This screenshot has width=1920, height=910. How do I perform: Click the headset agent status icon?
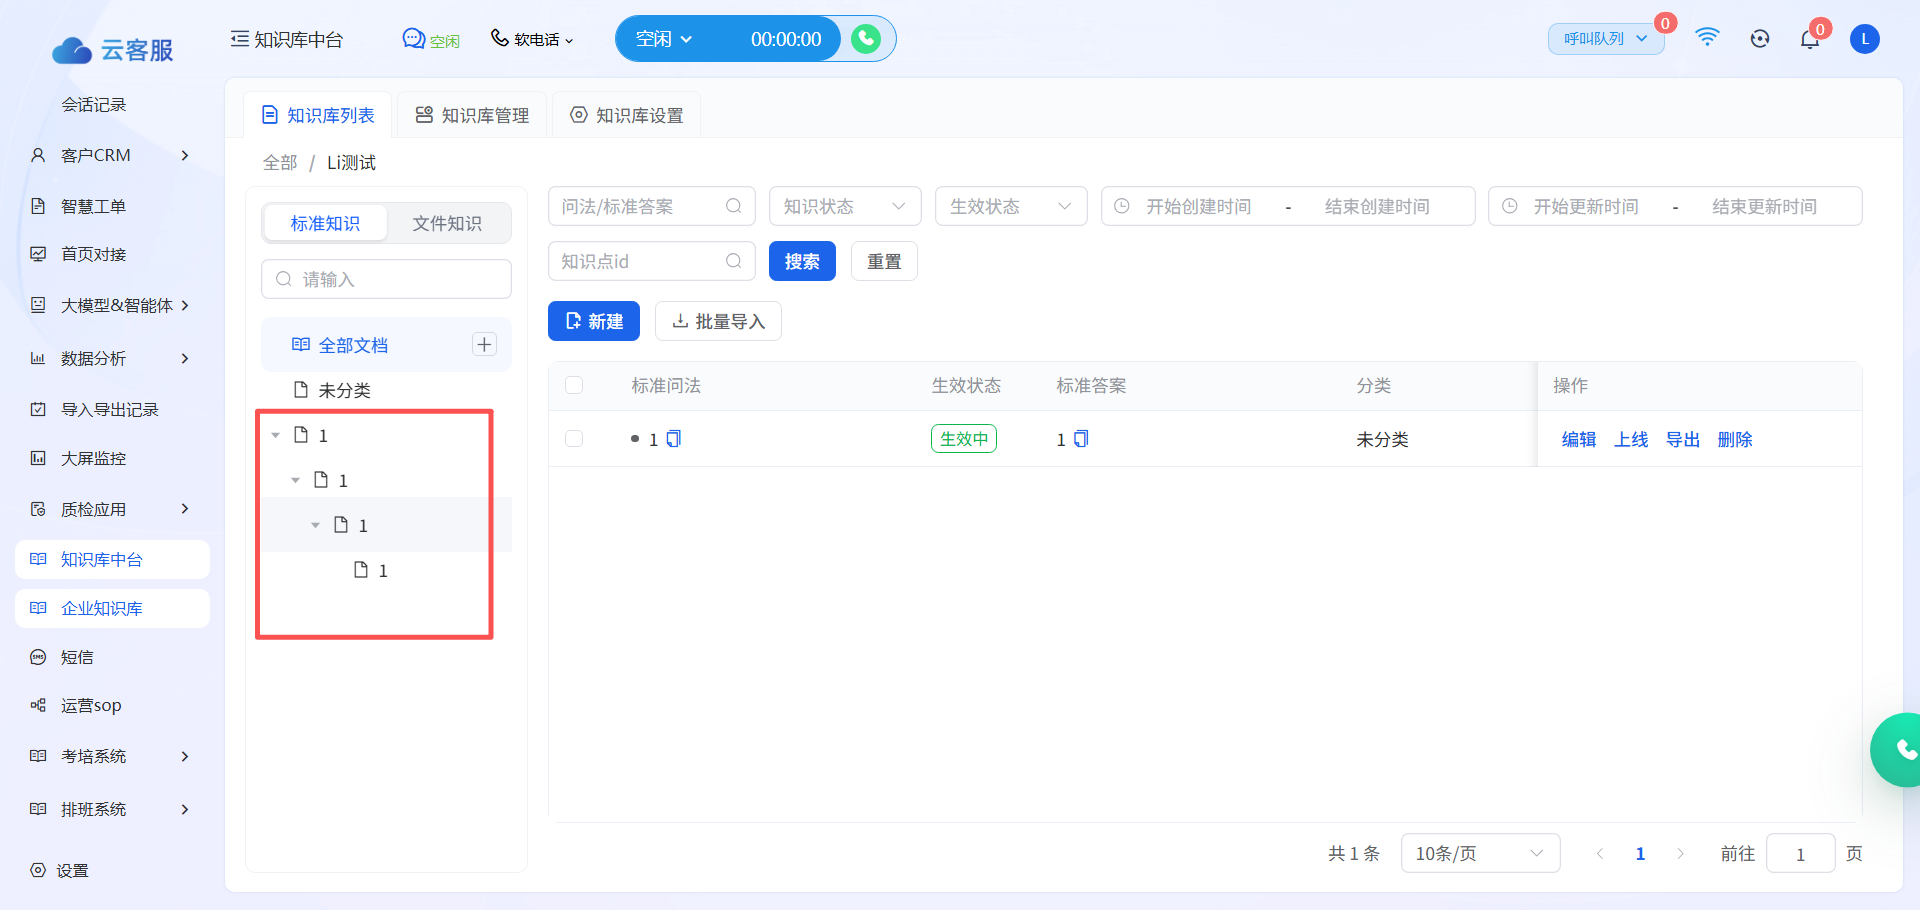point(1760,39)
